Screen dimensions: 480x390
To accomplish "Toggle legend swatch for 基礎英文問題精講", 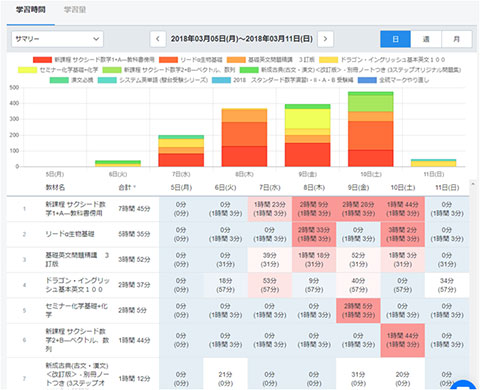I will click(x=236, y=60).
